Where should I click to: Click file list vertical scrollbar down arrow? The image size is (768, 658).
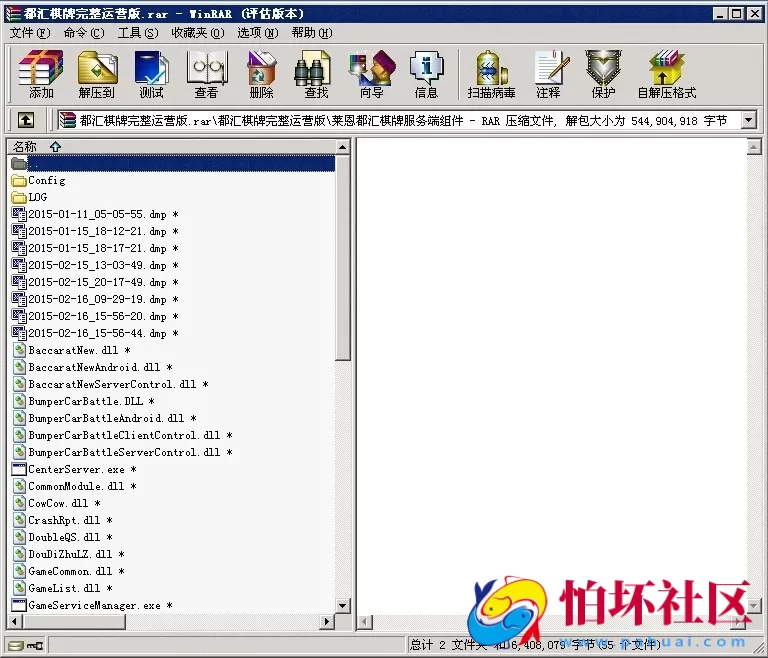(x=343, y=605)
